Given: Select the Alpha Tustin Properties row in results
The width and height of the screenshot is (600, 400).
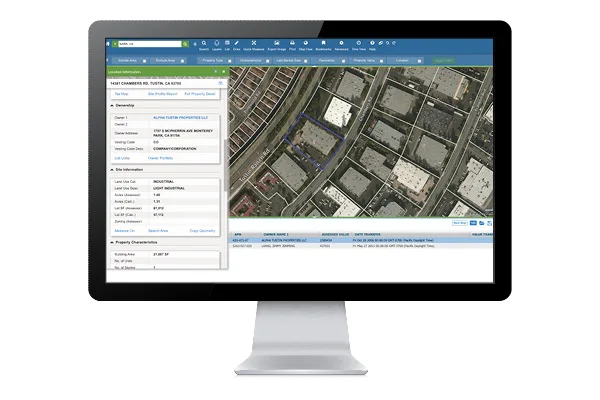Looking at the screenshot, I should tap(361, 240).
